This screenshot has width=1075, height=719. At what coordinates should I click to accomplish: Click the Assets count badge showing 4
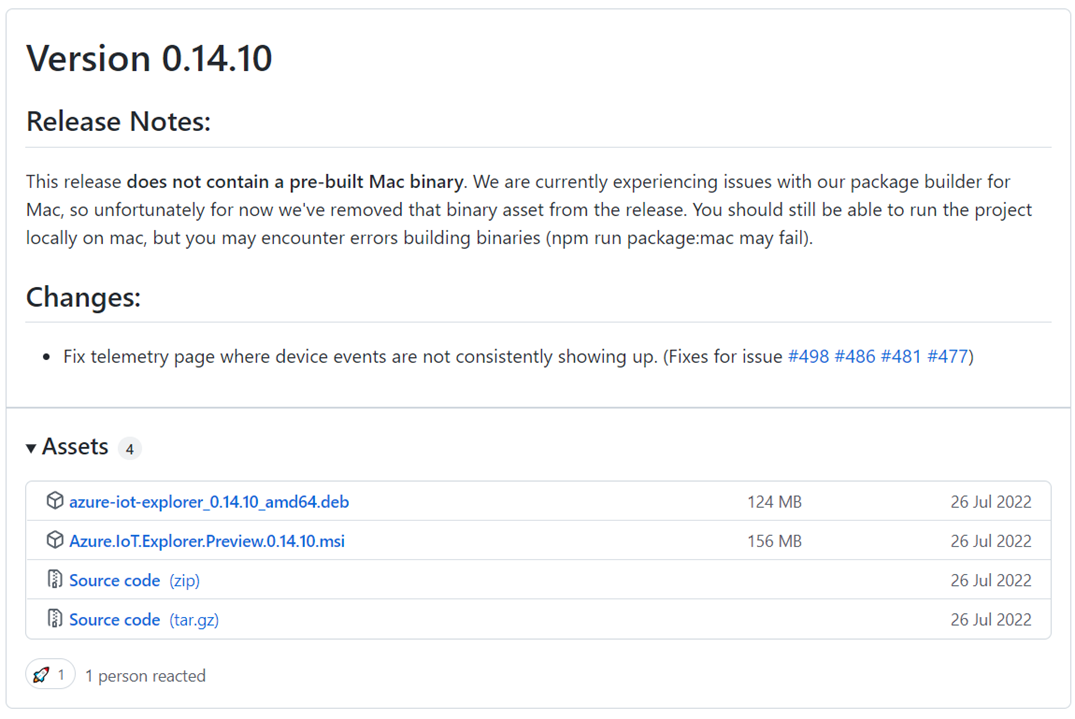129,449
